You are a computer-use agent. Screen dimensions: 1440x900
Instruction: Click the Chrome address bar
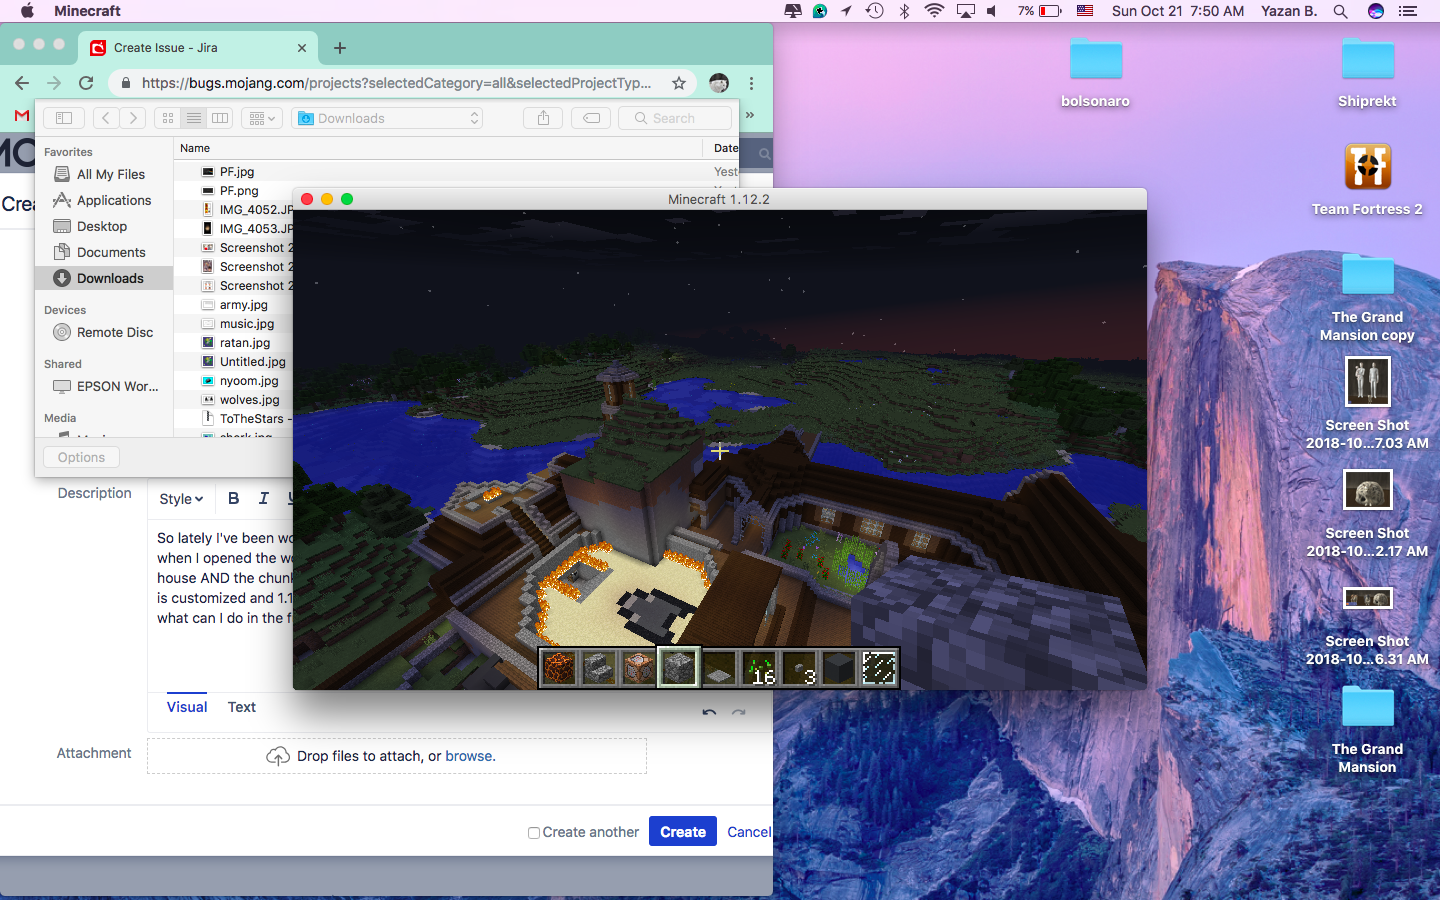click(396, 83)
